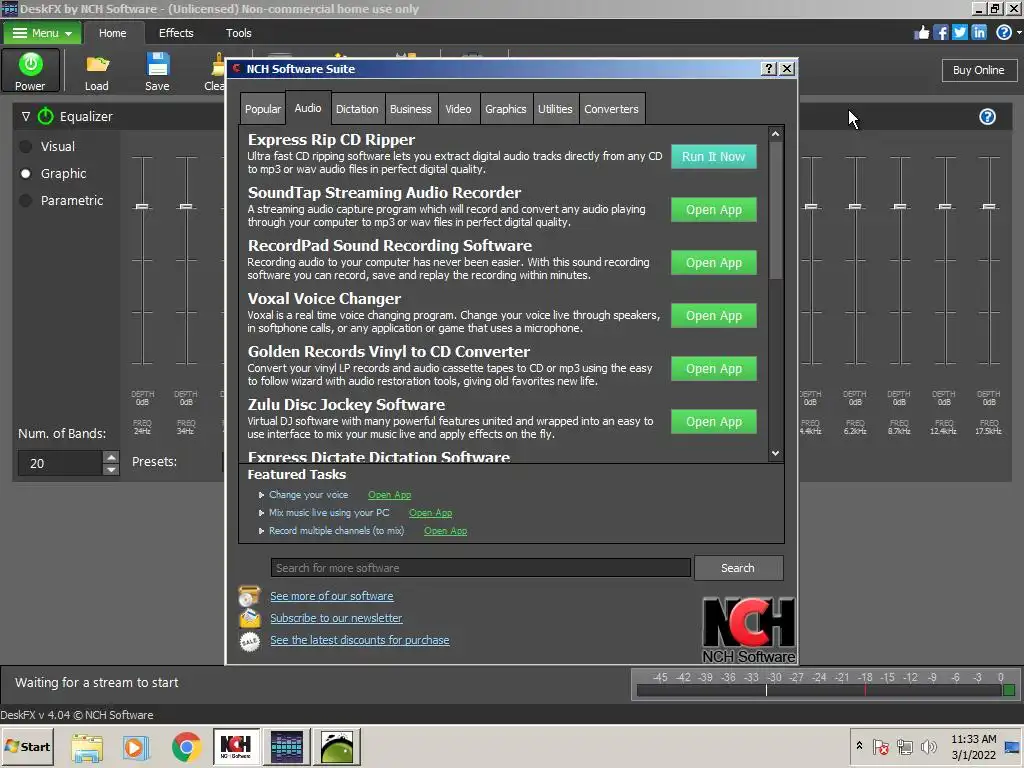1024x768 pixels.
Task: Click the newsletter envelope icon
Action: coord(249,618)
